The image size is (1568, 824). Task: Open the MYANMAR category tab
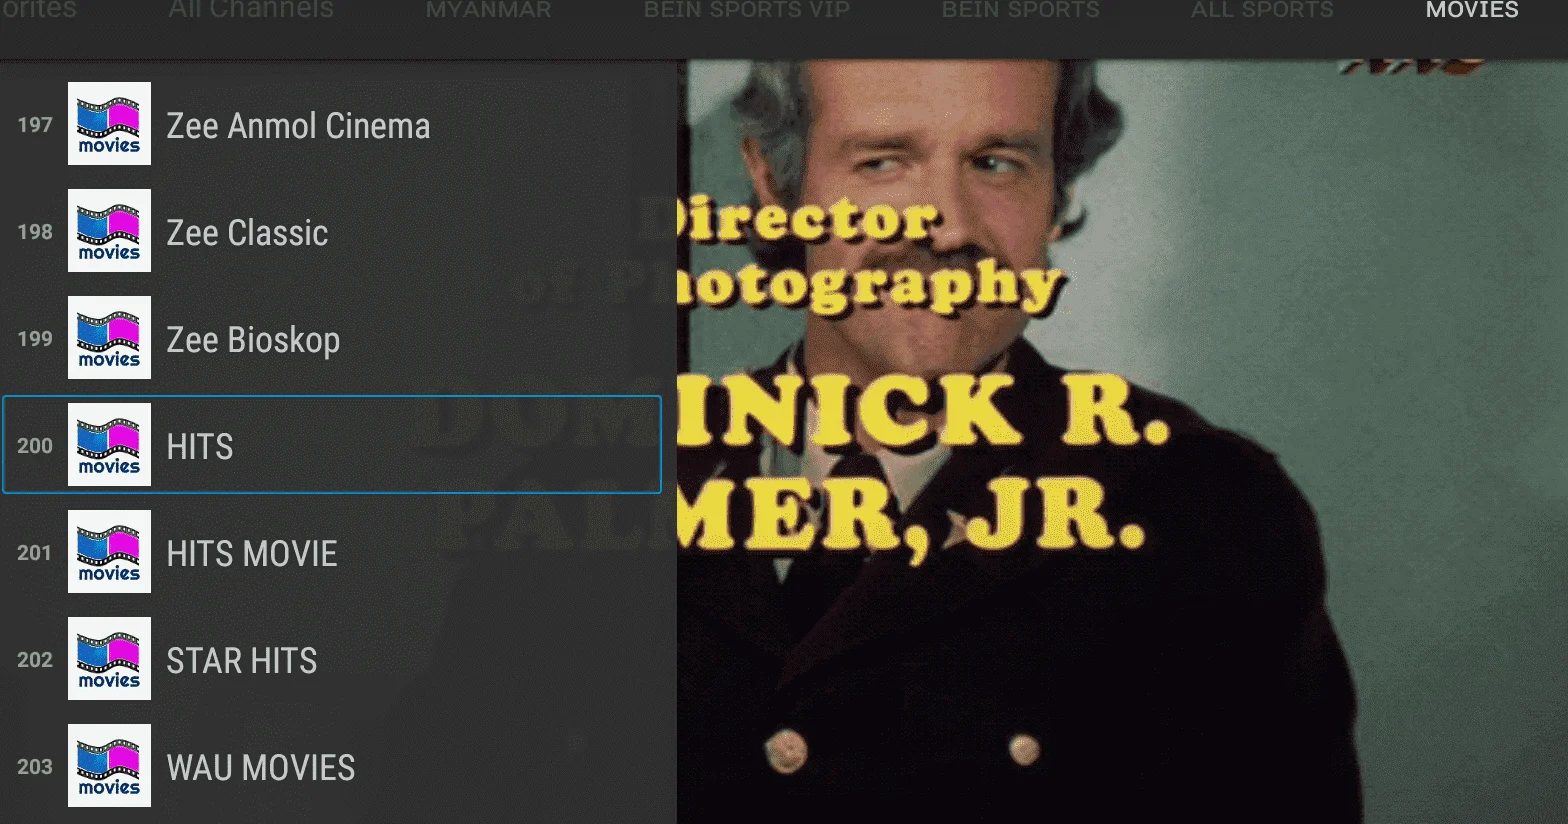pos(489,10)
